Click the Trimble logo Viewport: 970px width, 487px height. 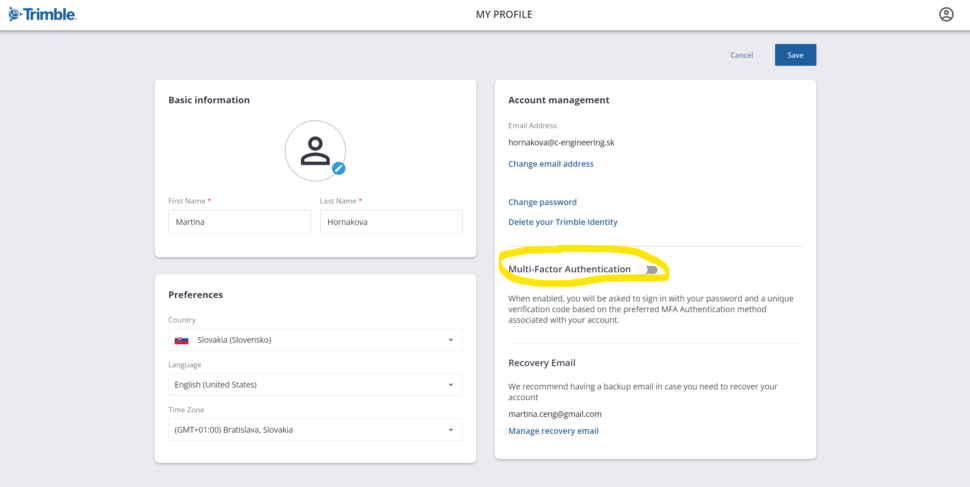tap(43, 14)
